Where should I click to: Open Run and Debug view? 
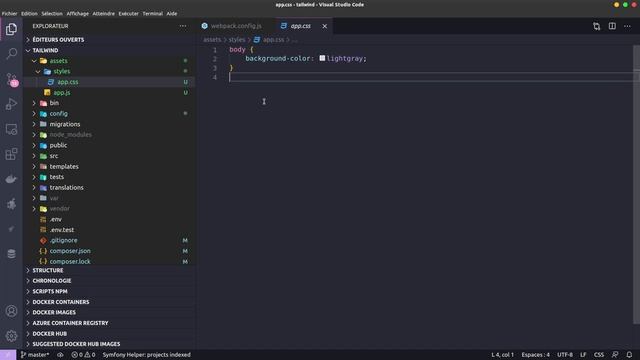point(11,104)
